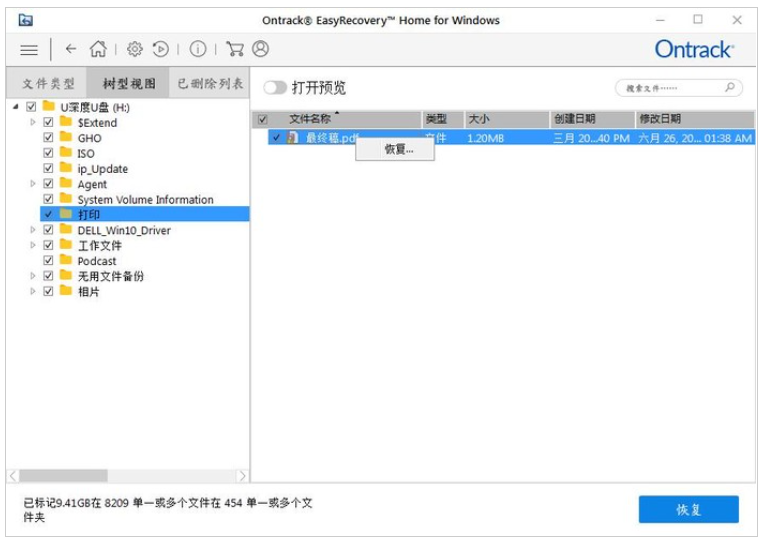Switch to the 文件类型 tab

(x=47, y=84)
